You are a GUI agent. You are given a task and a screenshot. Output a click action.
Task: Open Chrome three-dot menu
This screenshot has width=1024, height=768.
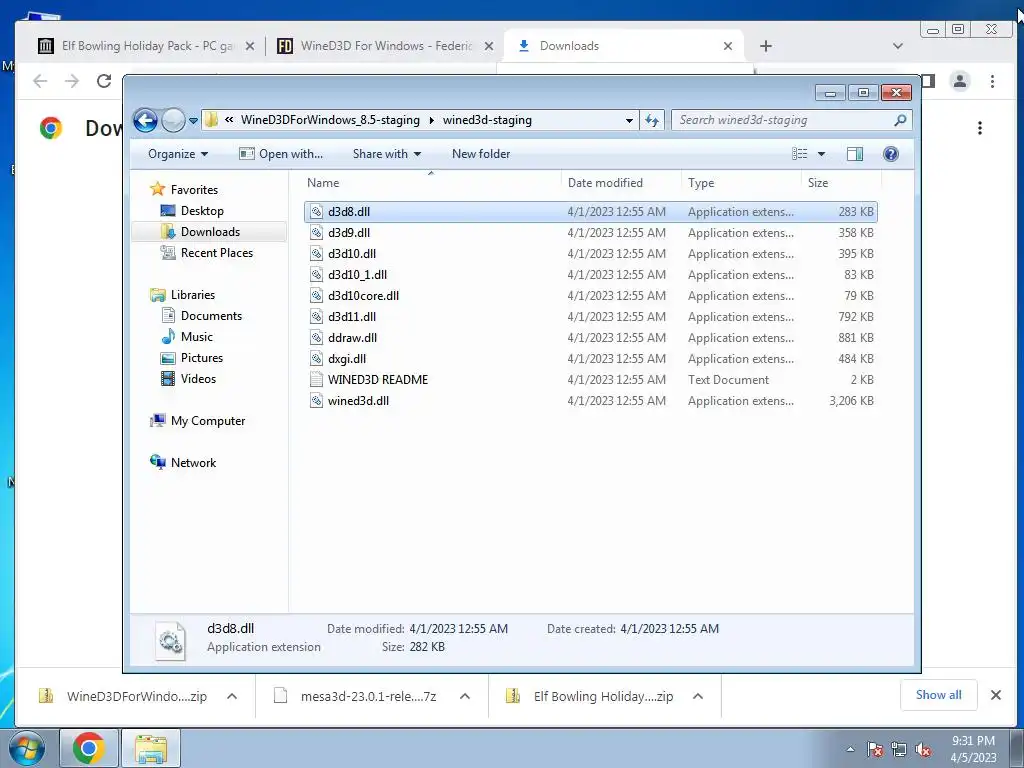(992, 81)
